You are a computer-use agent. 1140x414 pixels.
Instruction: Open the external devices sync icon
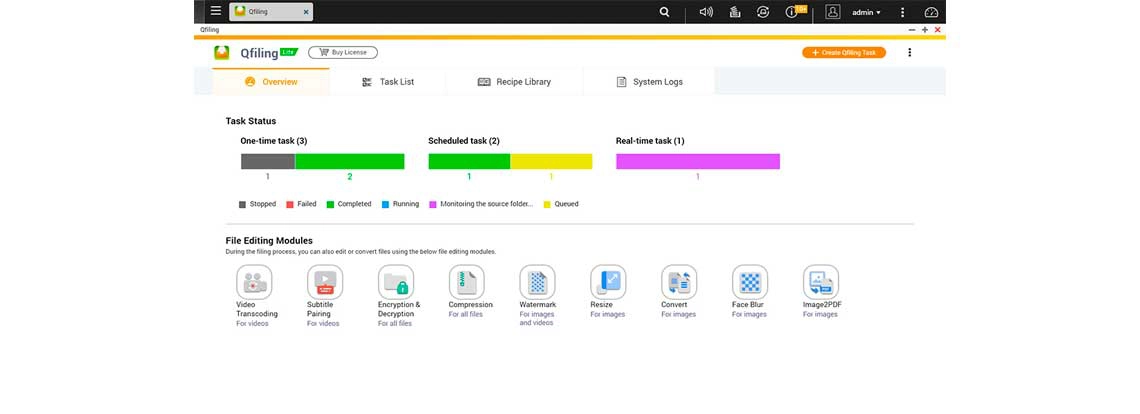click(763, 12)
